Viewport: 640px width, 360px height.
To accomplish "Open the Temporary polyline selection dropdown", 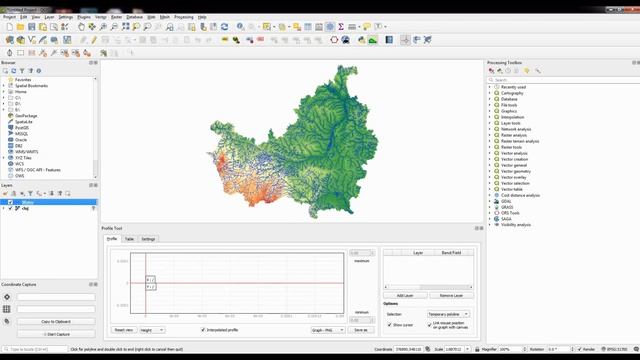I will [448, 314].
